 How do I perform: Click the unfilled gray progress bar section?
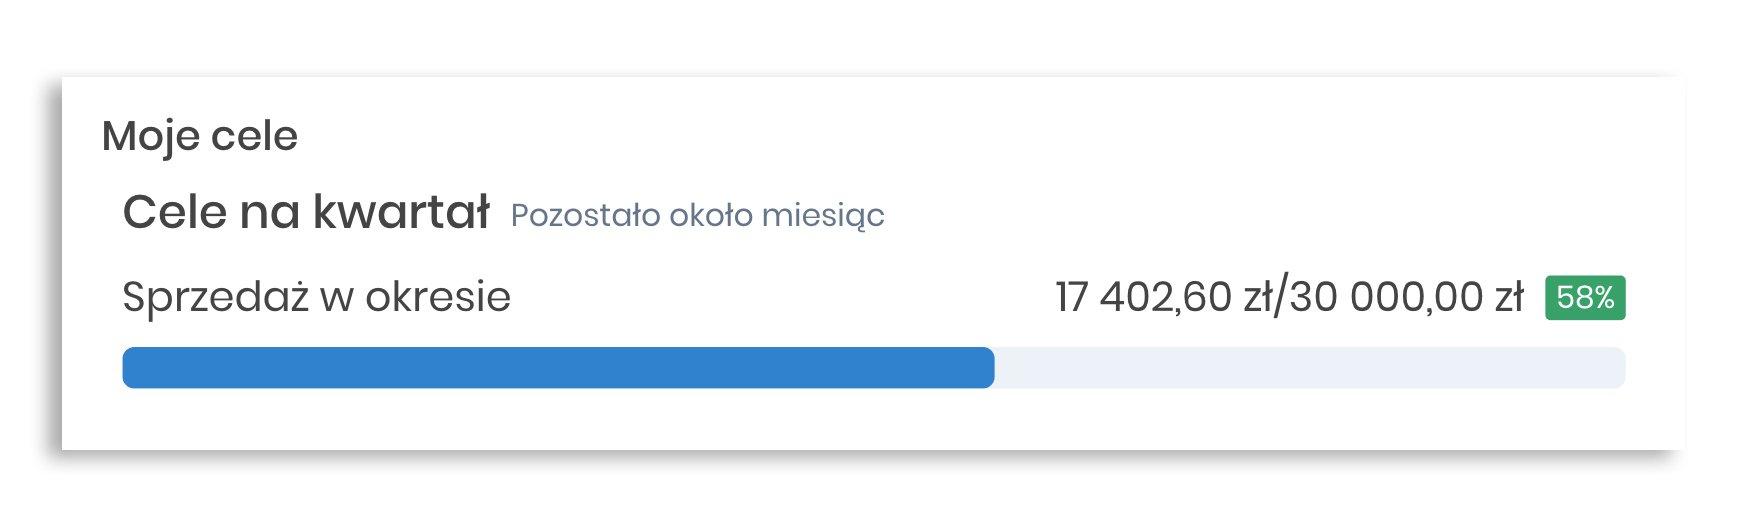pyautogui.click(x=1310, y=368)
